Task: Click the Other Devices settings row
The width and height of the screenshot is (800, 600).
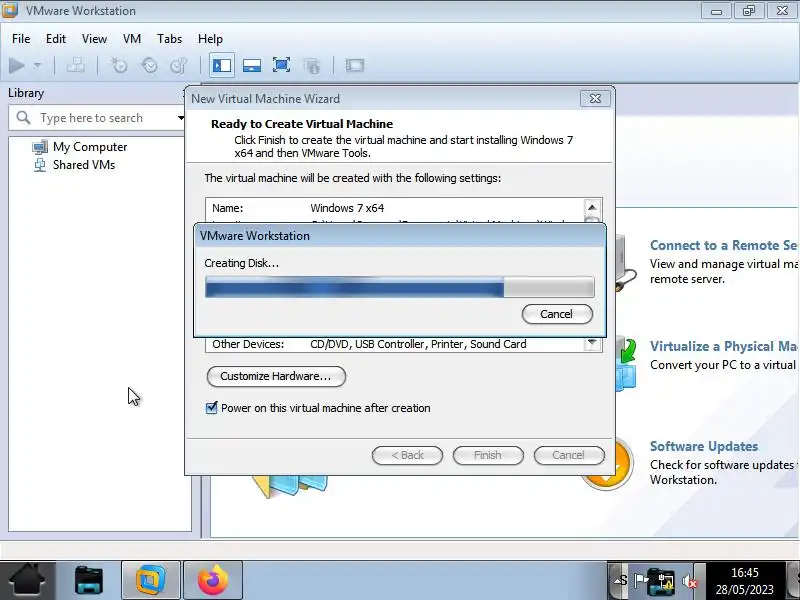Action: pyautogui.click(x=394, y=344)
